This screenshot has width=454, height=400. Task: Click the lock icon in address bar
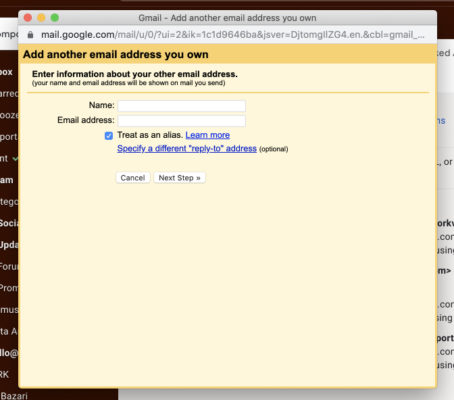click(x=30, y=35)
